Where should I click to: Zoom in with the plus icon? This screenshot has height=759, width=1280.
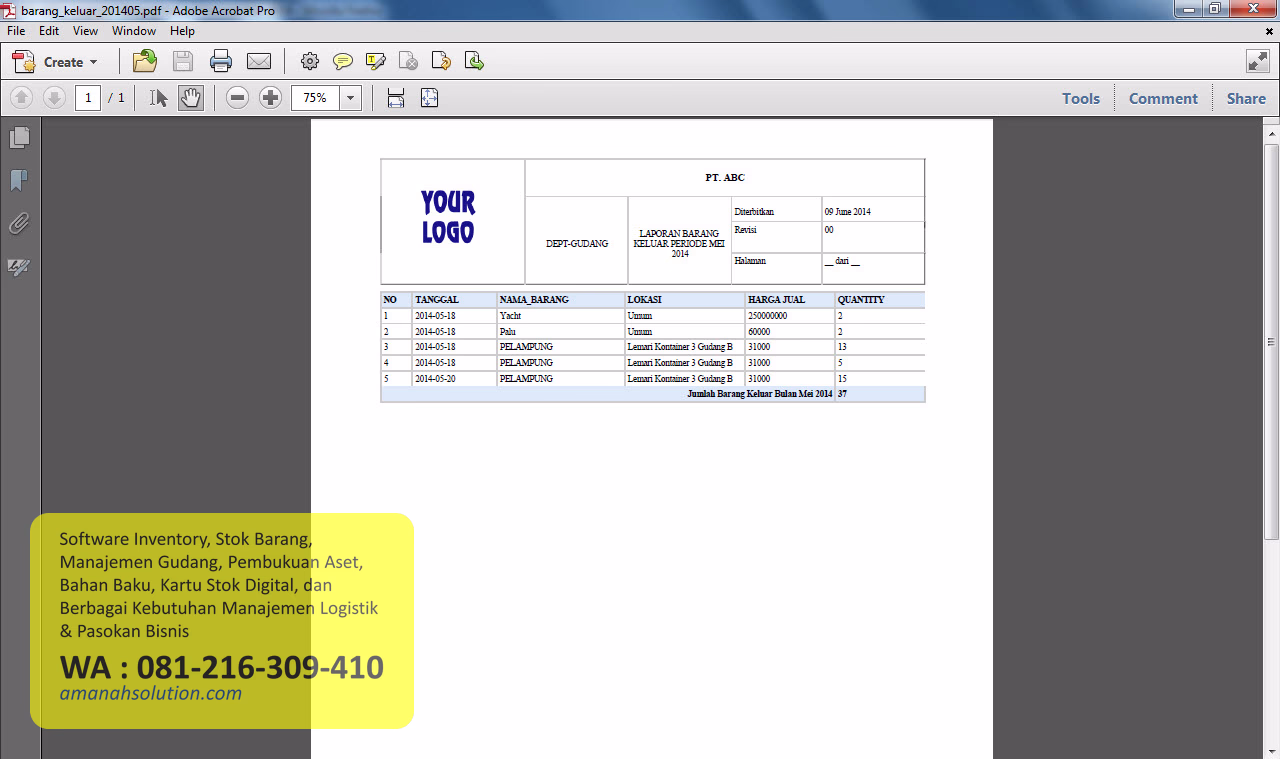pyautogui.click(x=270, y=98)
